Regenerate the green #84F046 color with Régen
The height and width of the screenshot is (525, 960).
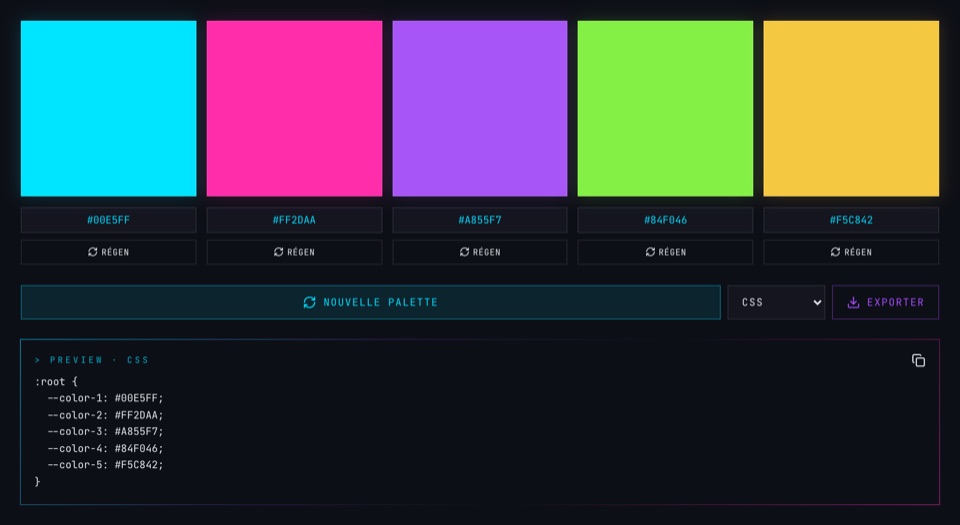click(666, 252)
